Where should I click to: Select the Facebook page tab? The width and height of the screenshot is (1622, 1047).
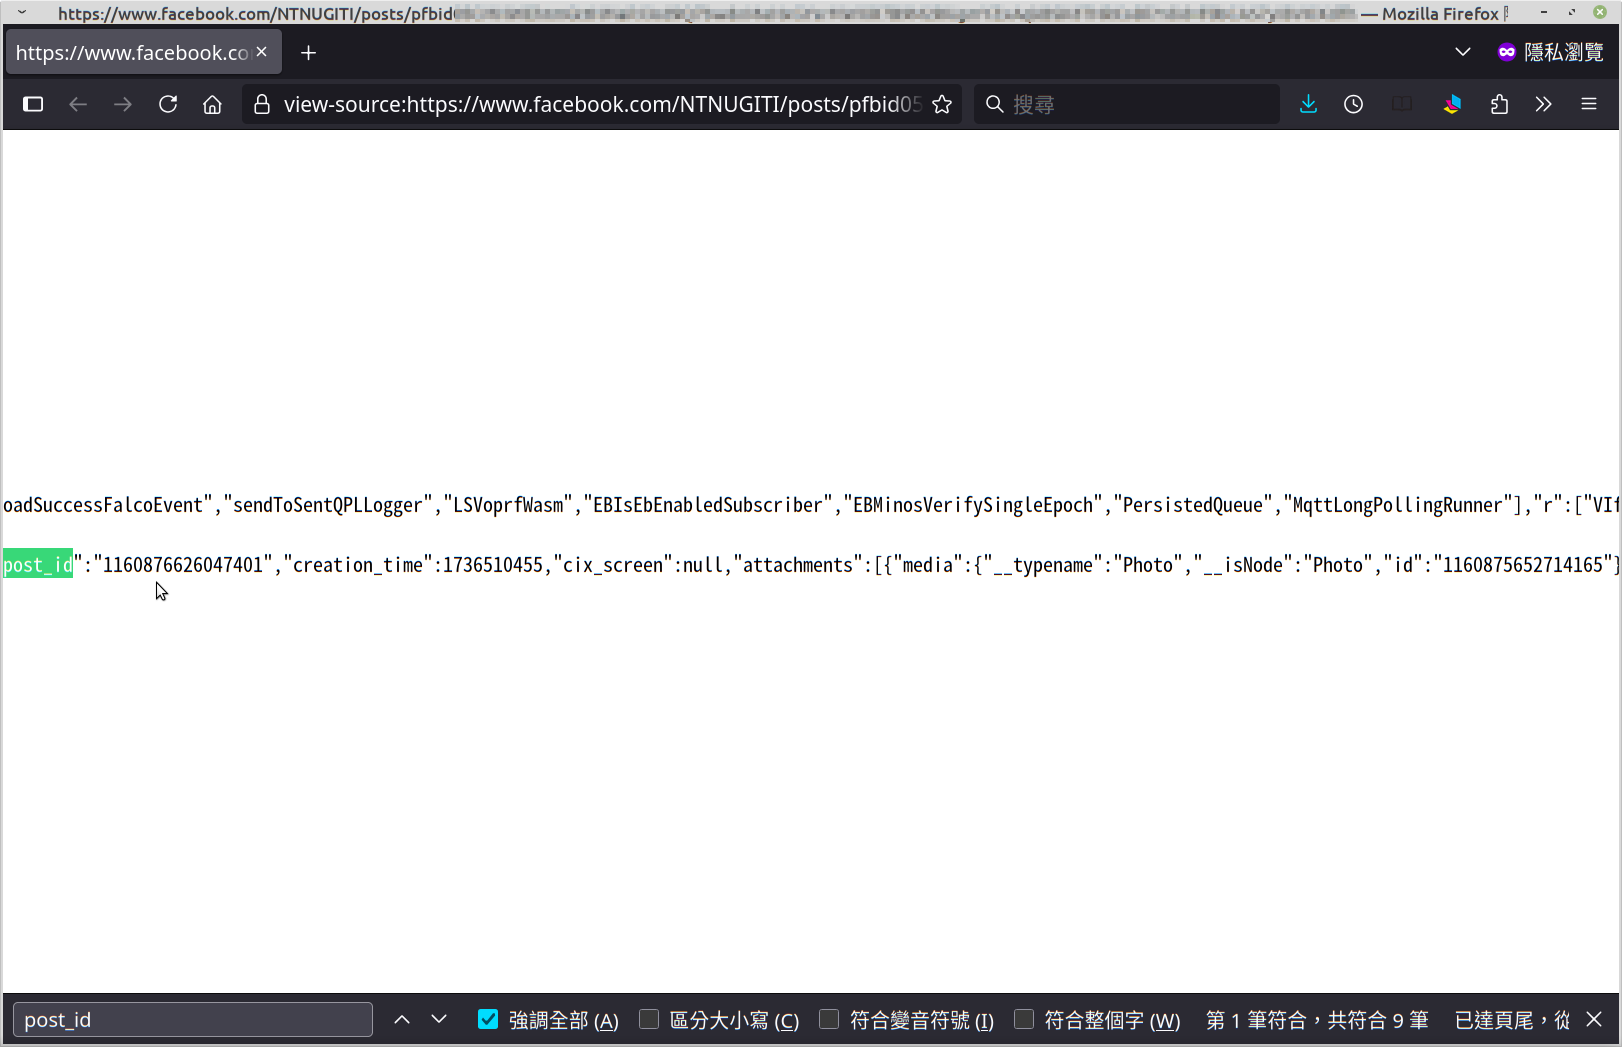pos(144,52)
